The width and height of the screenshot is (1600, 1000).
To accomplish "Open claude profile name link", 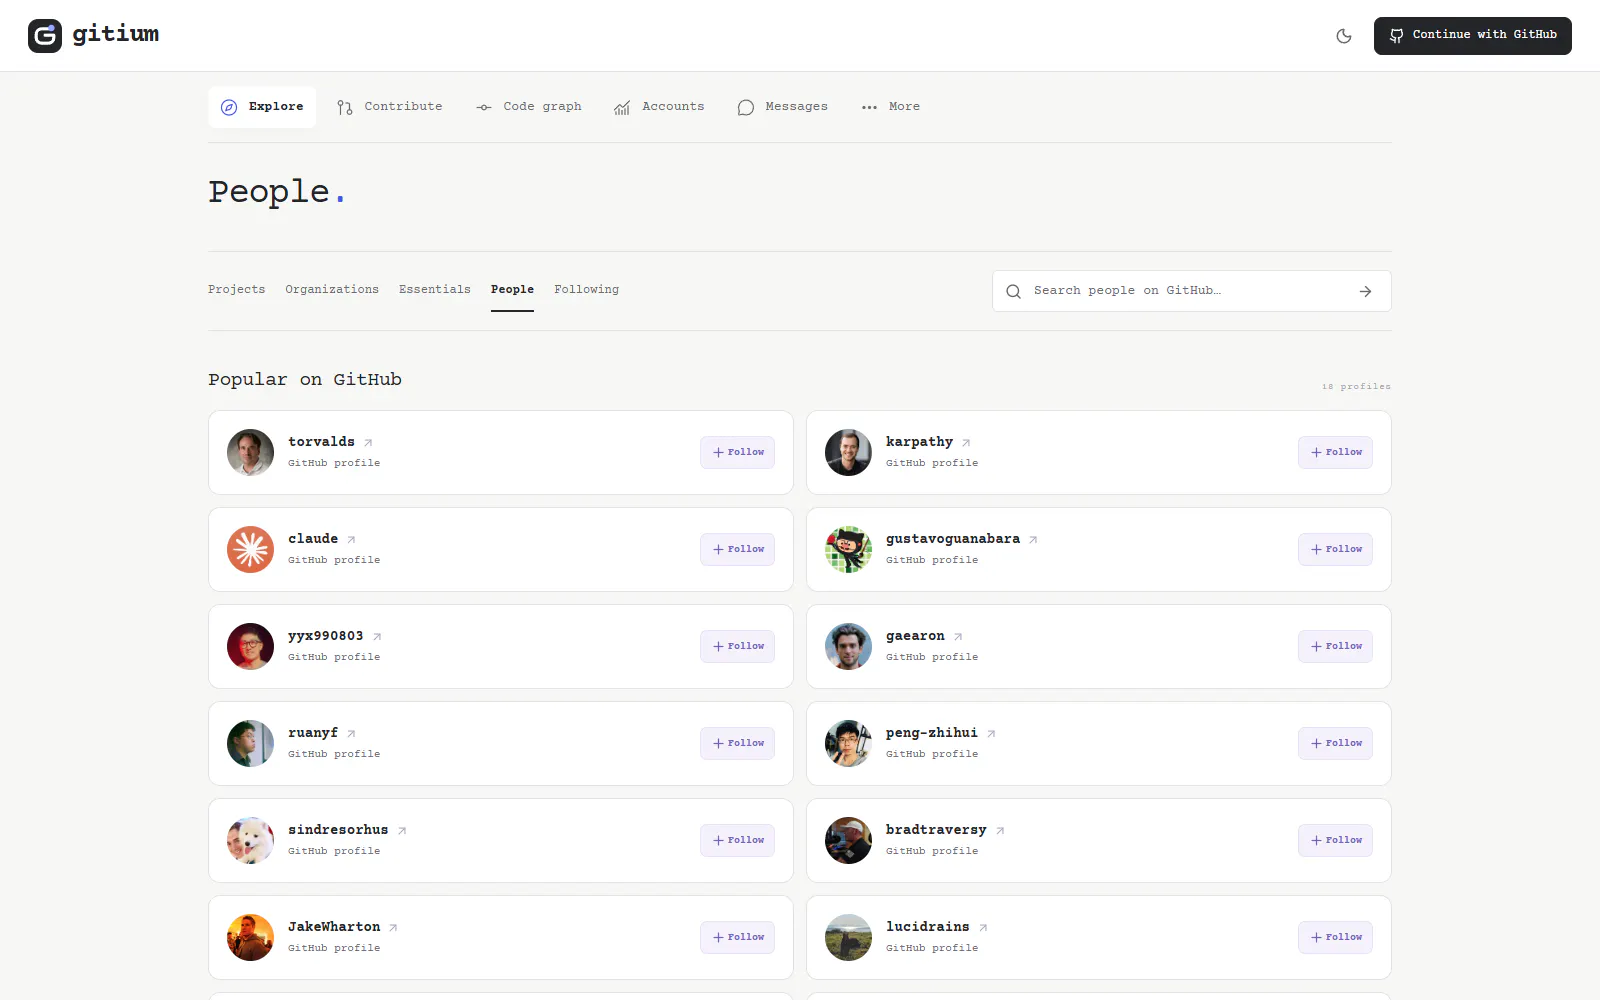I will coord(313,539).
